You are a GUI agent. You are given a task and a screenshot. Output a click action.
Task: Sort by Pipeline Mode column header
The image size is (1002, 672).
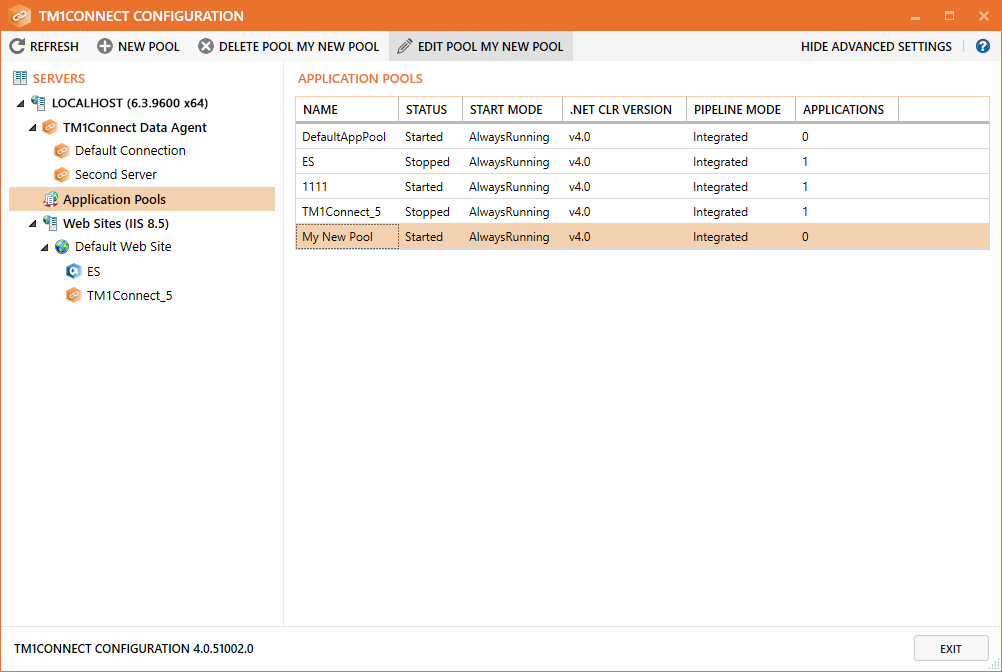coord(741,109)
